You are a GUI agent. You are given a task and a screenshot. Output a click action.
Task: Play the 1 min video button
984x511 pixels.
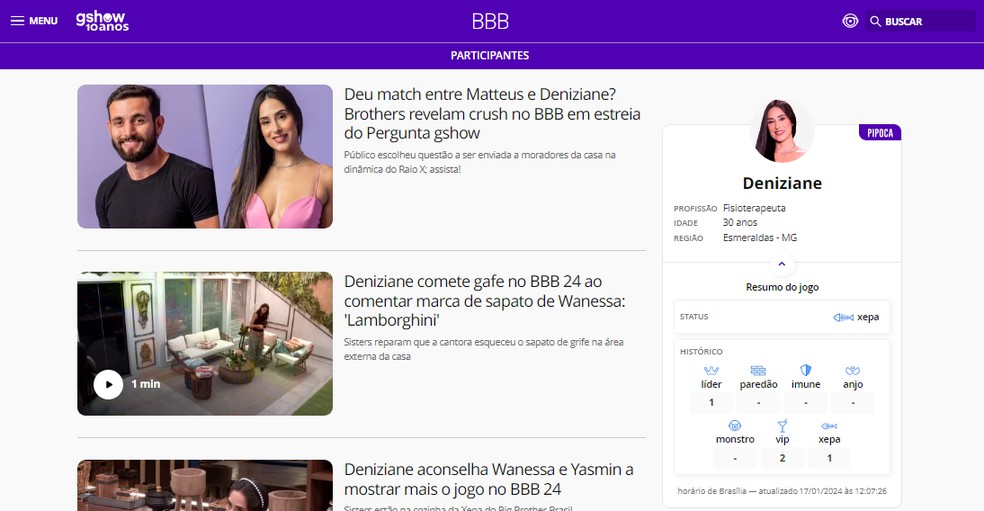(x=109, y=384)
